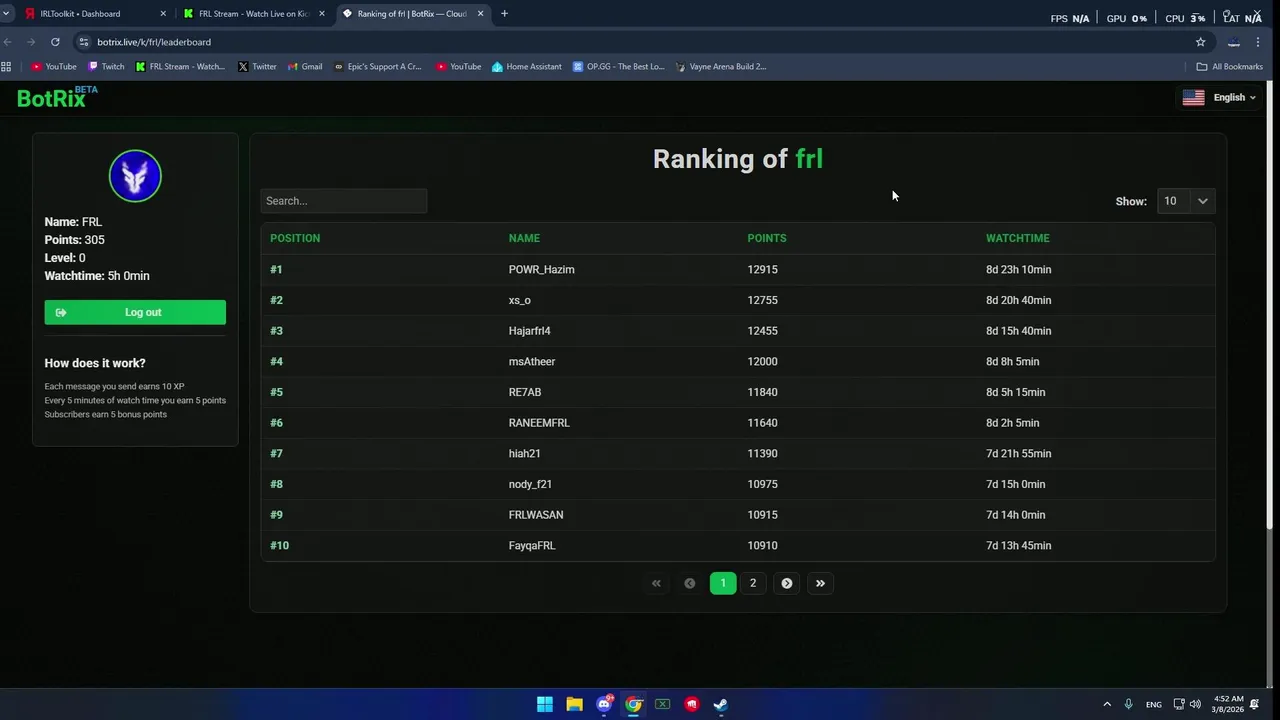Open Discord from taskbar
The width and height of the screenshot is (1280, 720).
click(604, 704)
